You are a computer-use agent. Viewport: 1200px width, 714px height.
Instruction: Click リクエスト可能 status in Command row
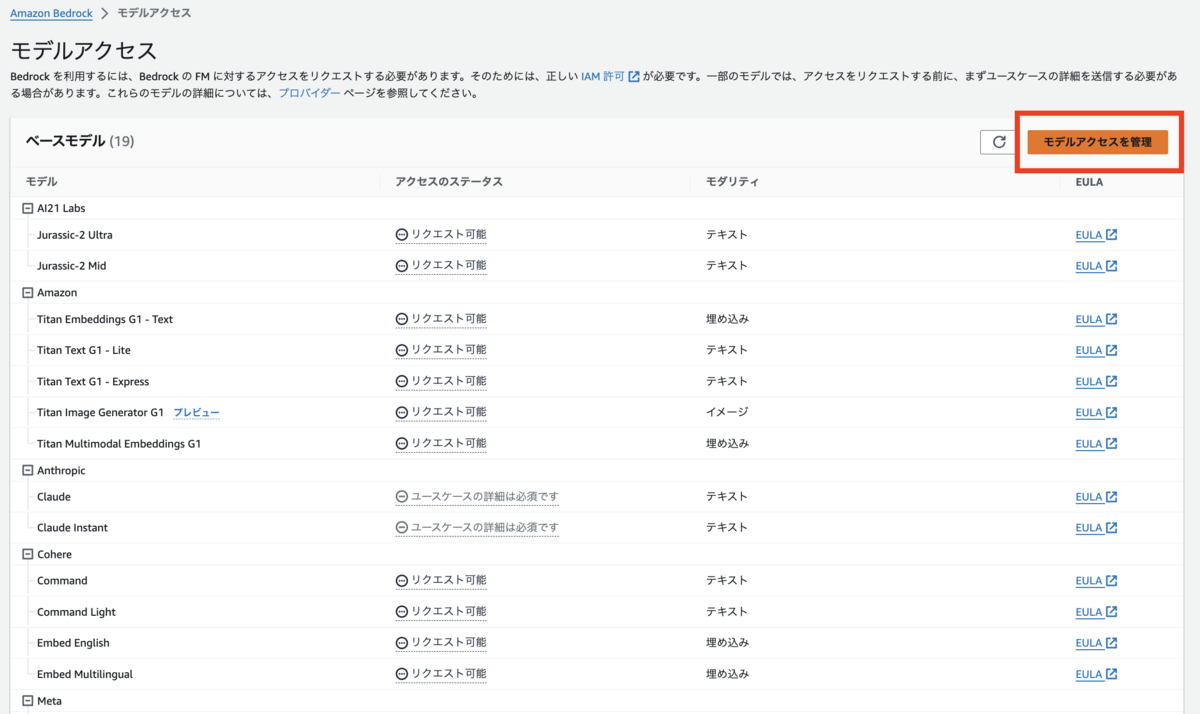441,580
